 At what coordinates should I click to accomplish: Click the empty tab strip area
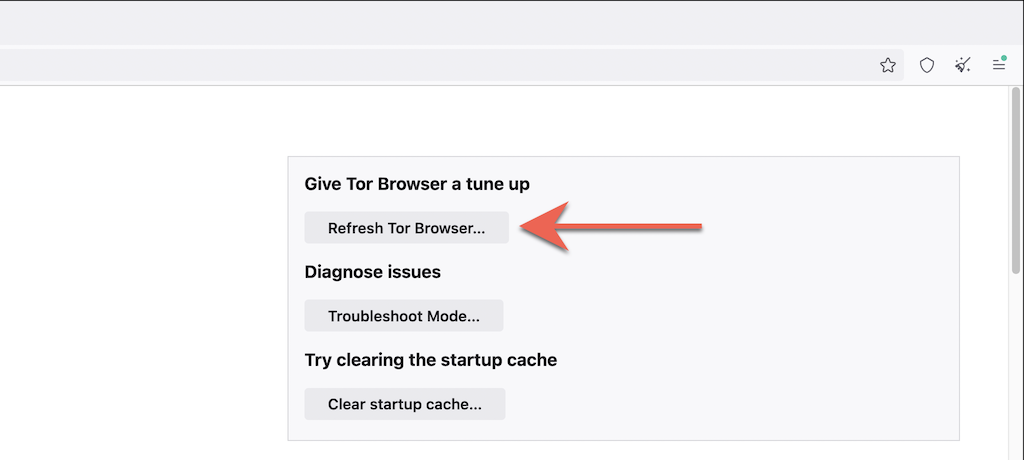(x=500, y=22)
